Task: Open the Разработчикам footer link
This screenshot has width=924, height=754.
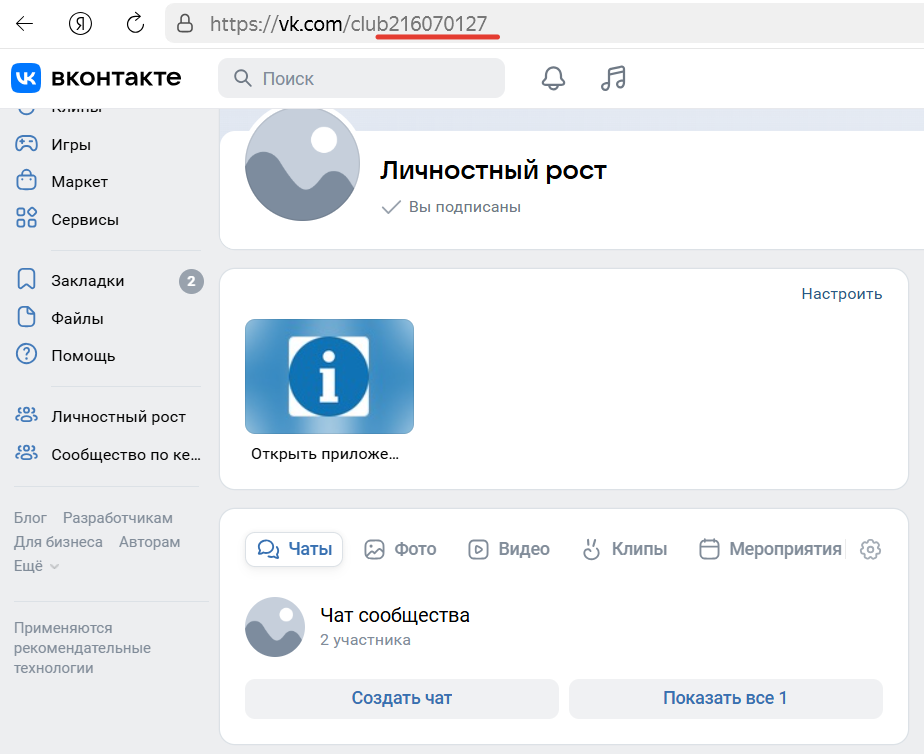Action: 118,518
